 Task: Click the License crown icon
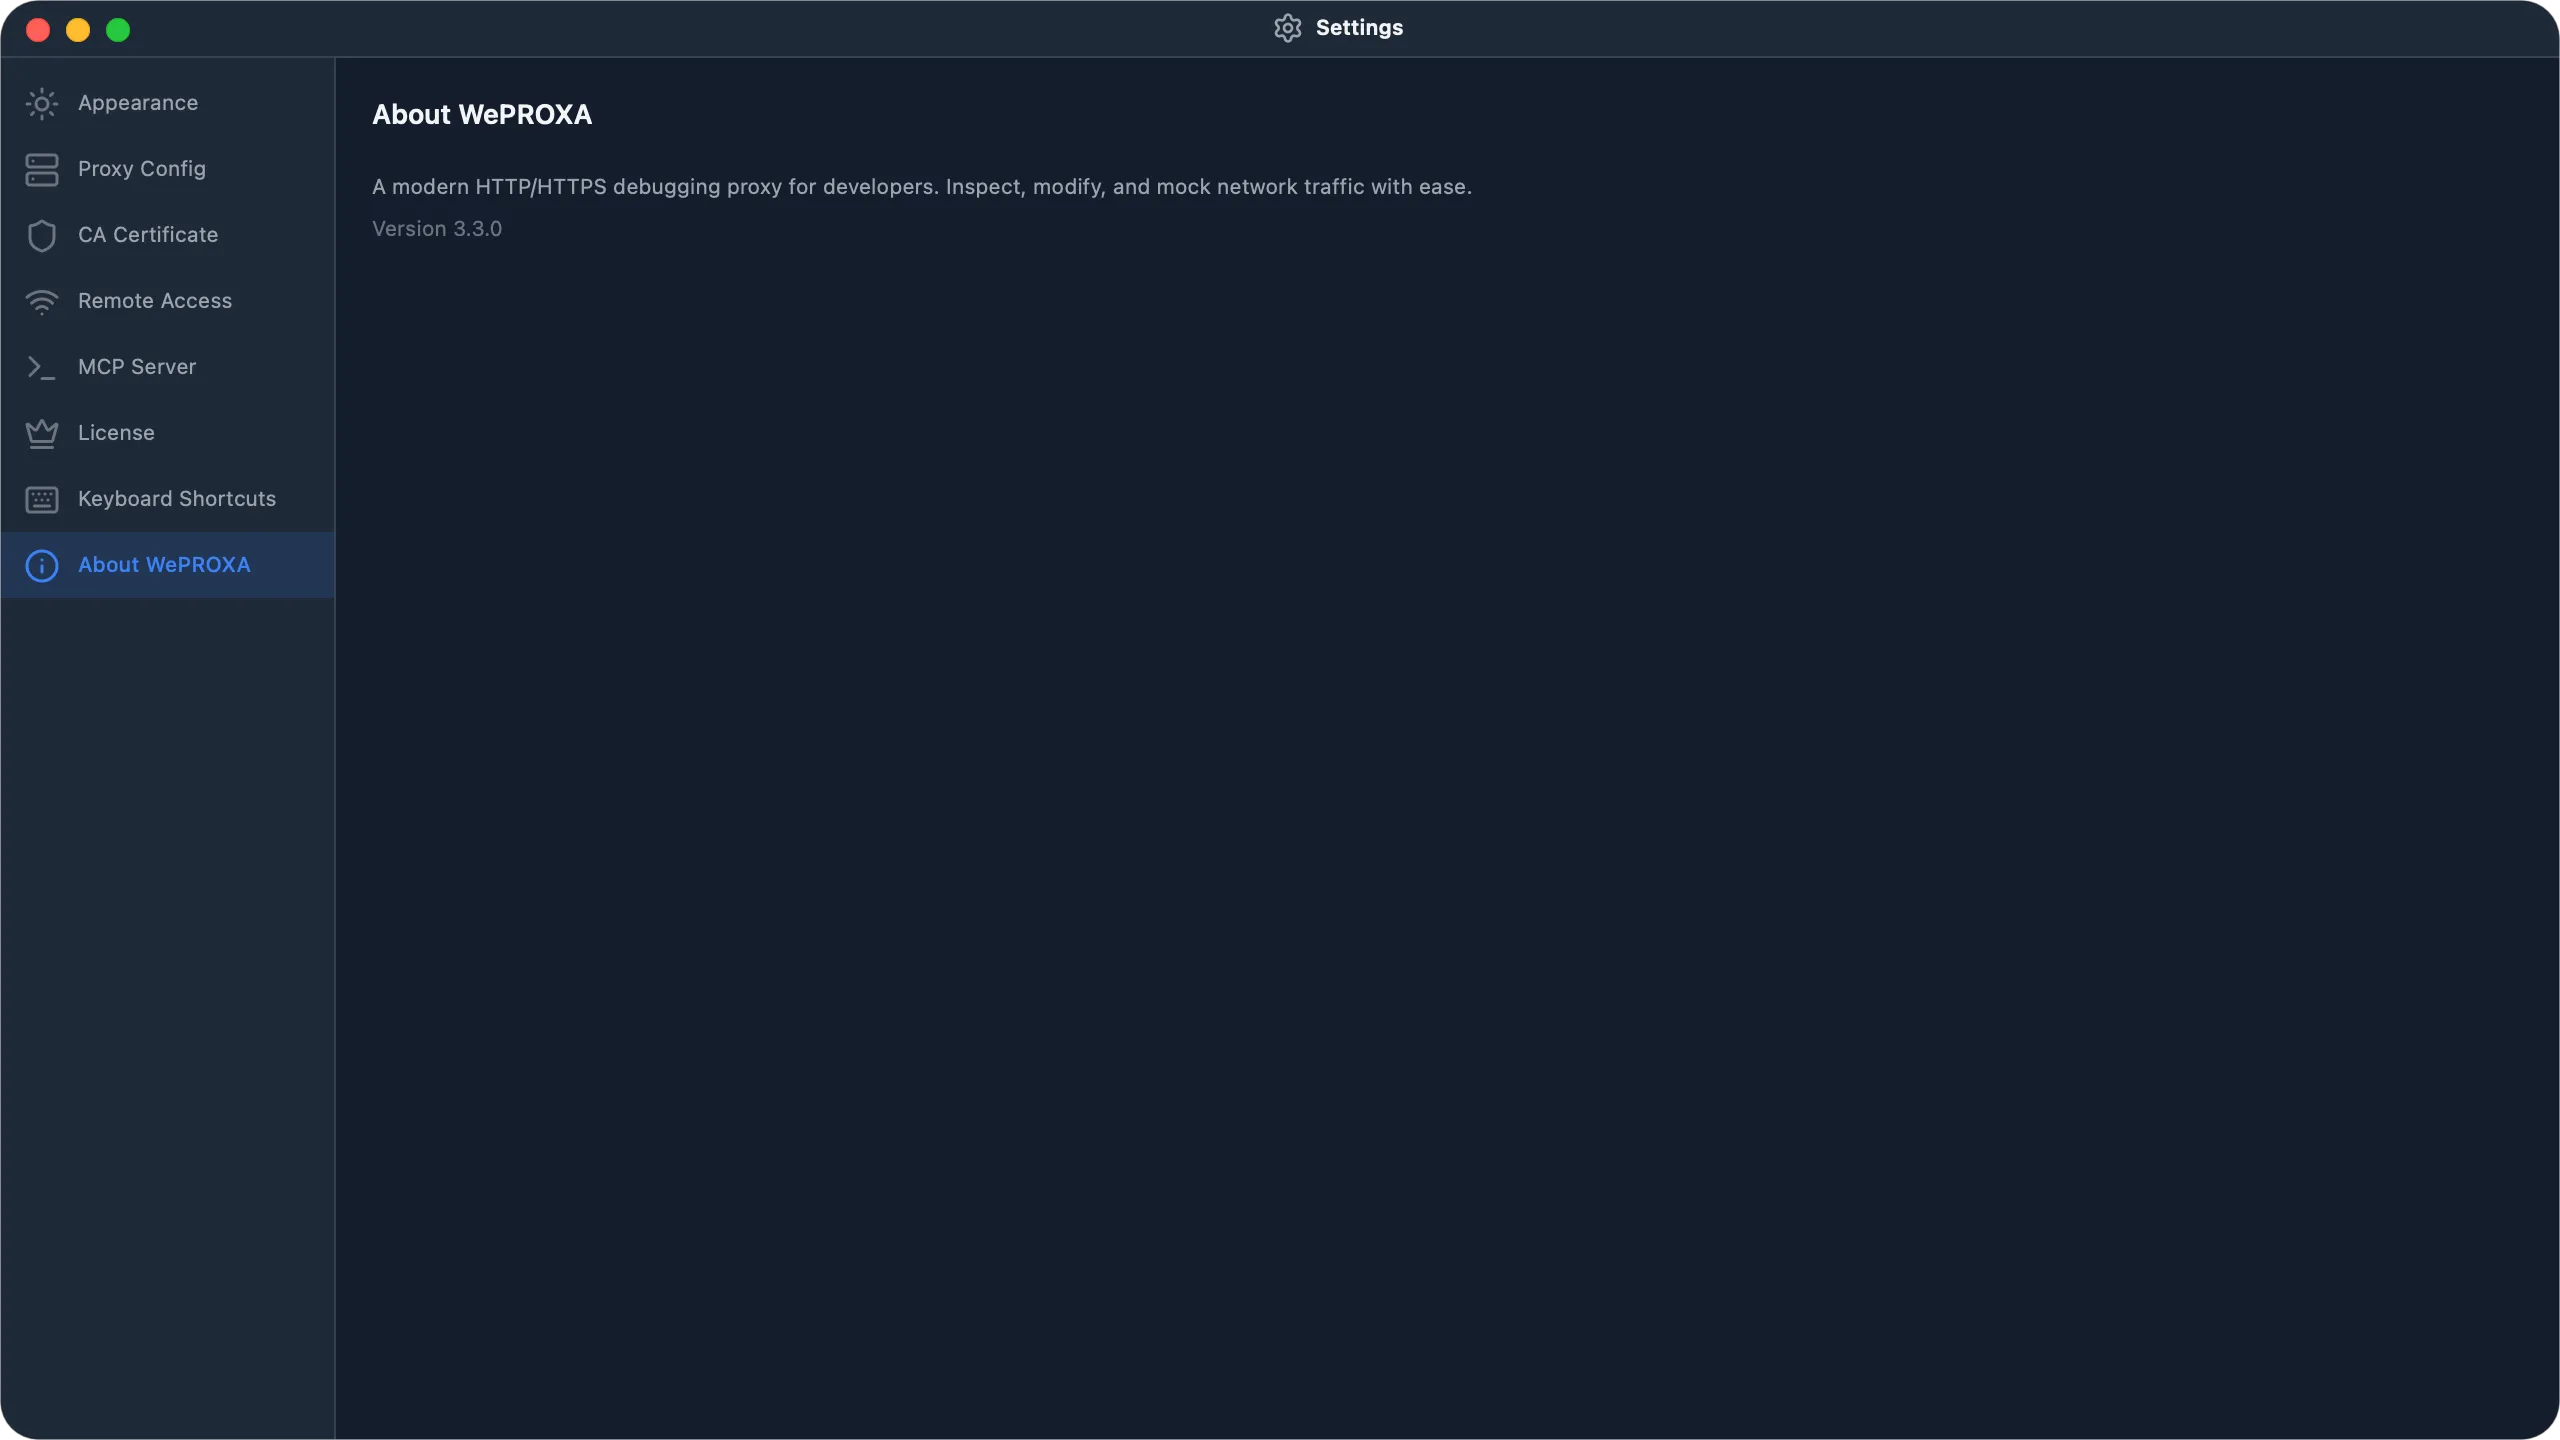pyautogui.click(x=41, y=434)
